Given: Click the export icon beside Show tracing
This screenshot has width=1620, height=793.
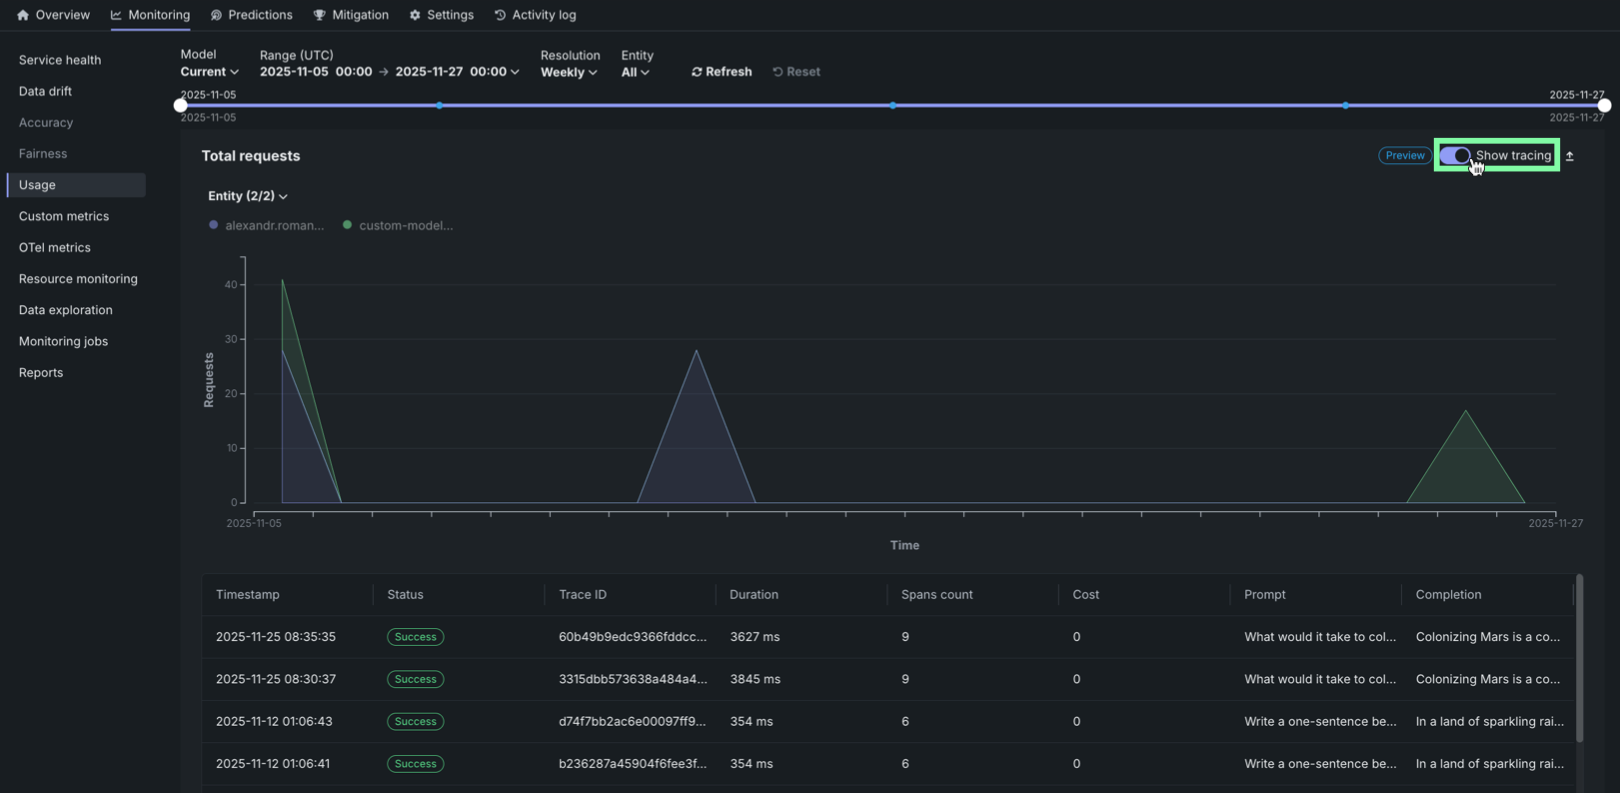Looking at the screenshot, I should [1570, 156].
